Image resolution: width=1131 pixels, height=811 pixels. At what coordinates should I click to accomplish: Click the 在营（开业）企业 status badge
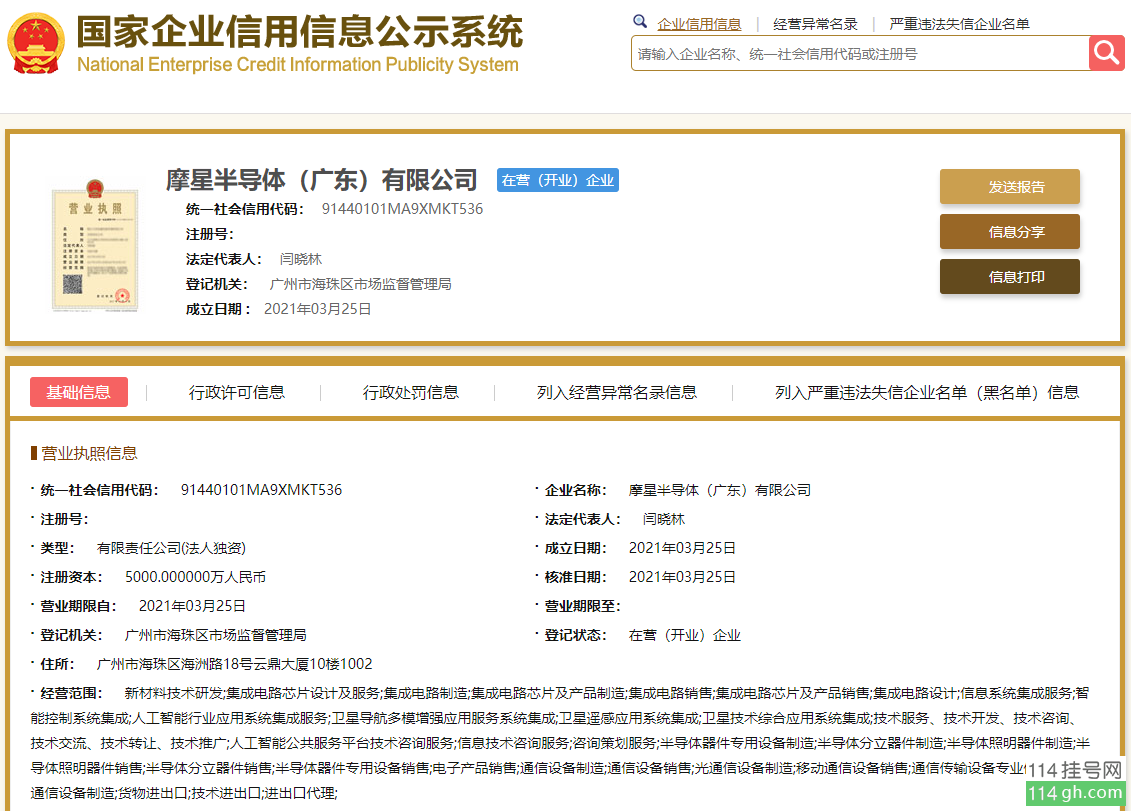pyautogui.click(x=558, y=180)
